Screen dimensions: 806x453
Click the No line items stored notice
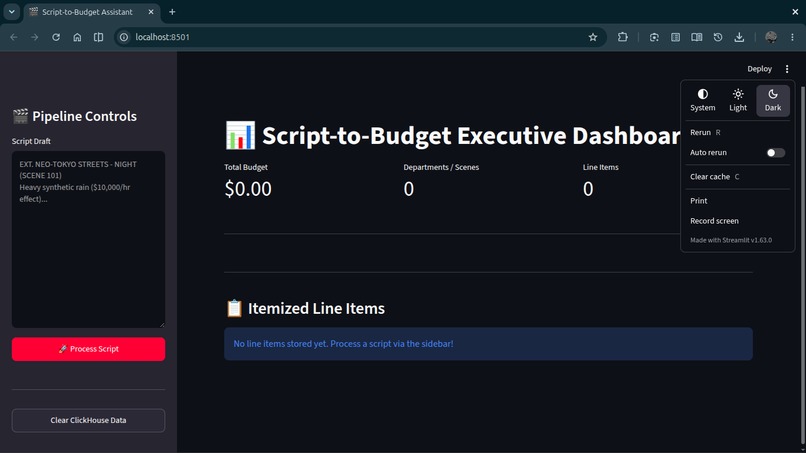[x=488, y=343]
